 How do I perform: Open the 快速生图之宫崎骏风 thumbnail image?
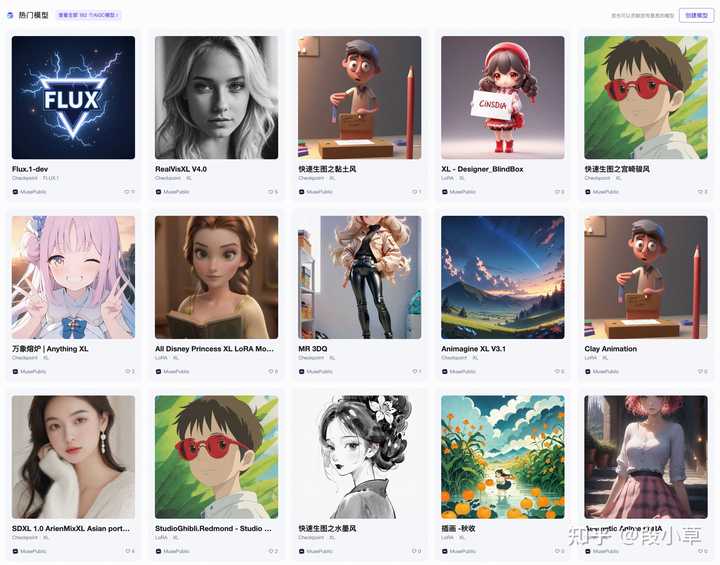point(646,97)
